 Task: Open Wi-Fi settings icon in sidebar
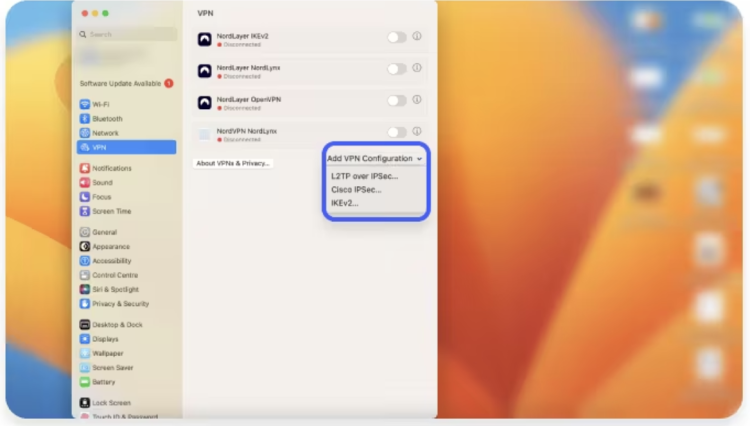(x=85, y=104)
